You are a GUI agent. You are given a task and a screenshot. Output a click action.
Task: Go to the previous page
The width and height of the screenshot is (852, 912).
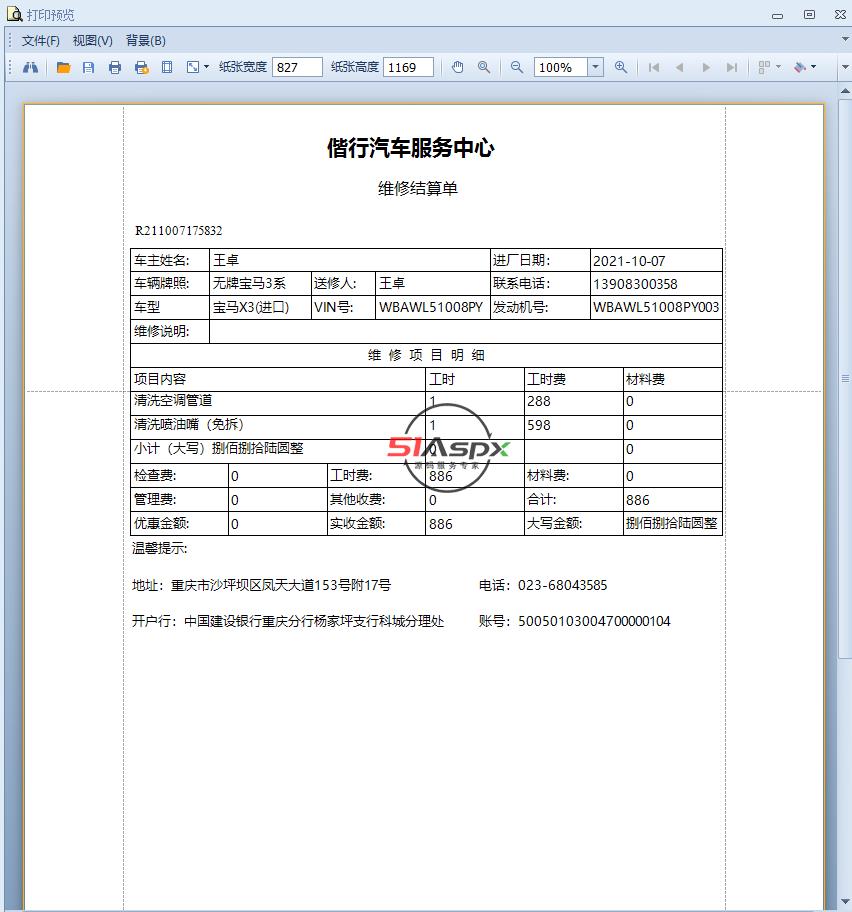[679, 67]
